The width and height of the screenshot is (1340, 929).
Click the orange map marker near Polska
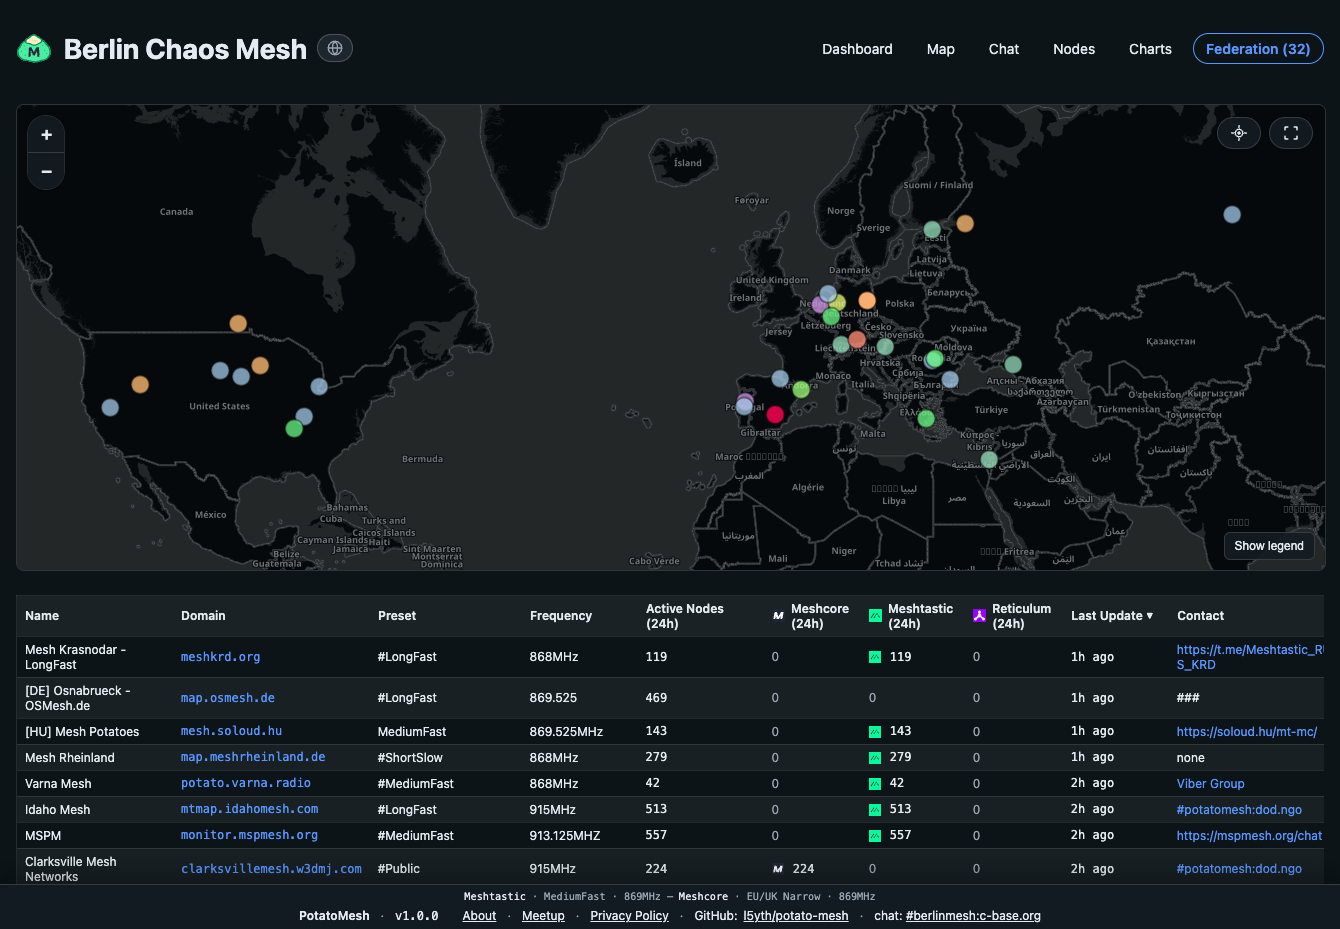point(867,301)
